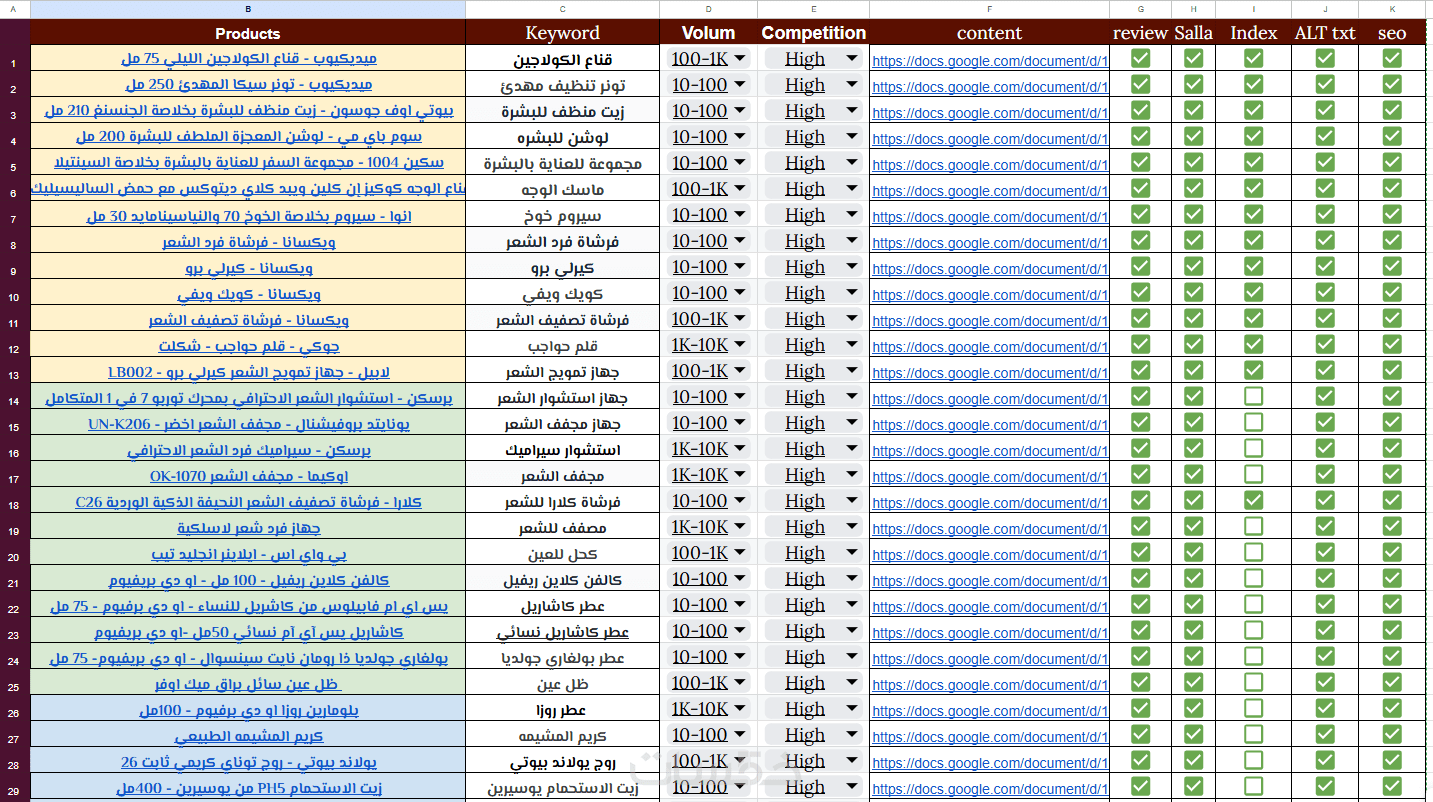The width and height of the screenshot is (1433, 802).
Task: Follow the docs.google.com link in row 15
Action: 990,424
